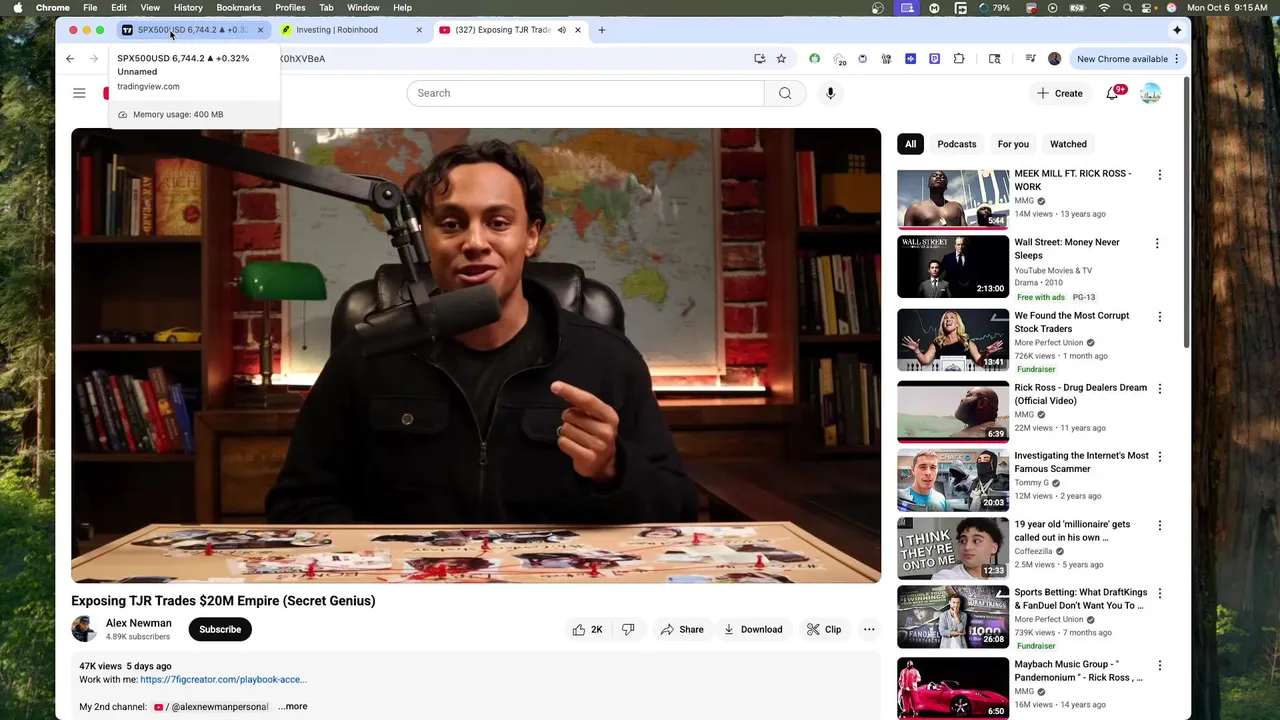Clip the video

(x=824, y=629)
